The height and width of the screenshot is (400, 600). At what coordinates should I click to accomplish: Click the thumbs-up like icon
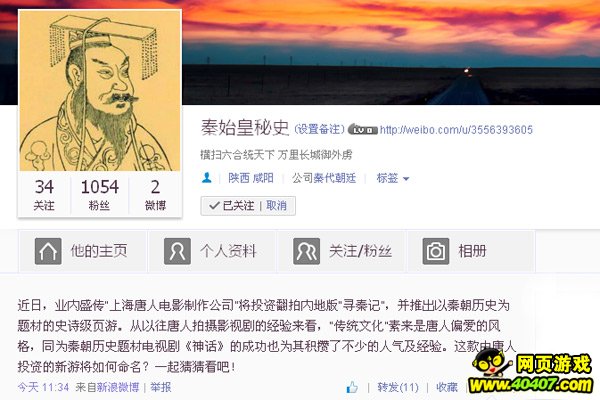[352, 387]
